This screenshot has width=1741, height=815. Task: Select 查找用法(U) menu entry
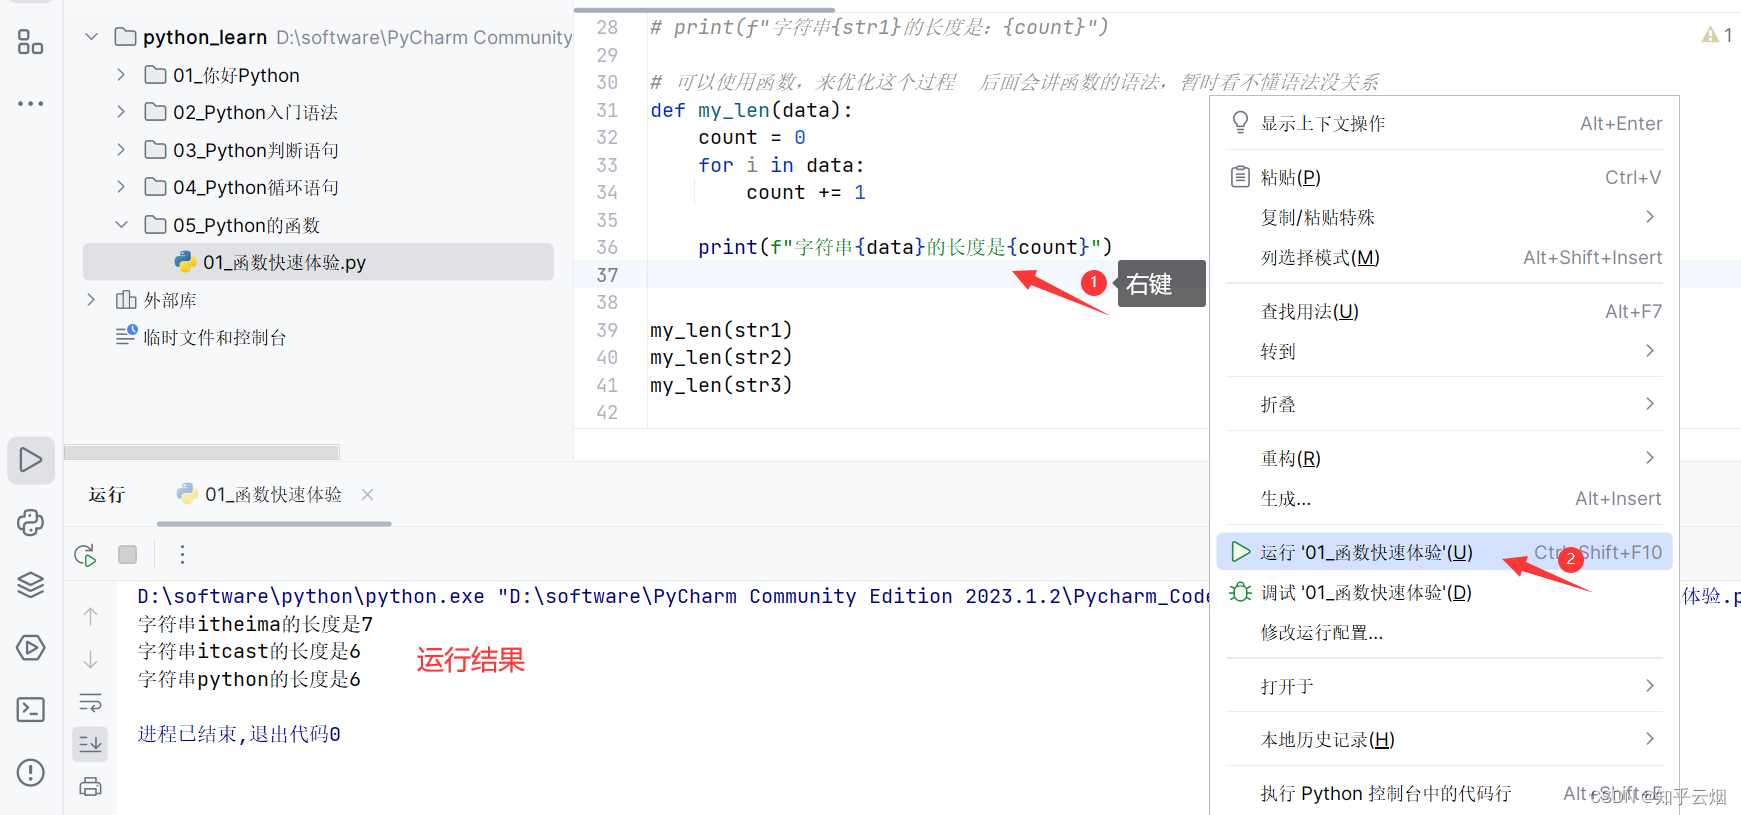pos(1444,311)
